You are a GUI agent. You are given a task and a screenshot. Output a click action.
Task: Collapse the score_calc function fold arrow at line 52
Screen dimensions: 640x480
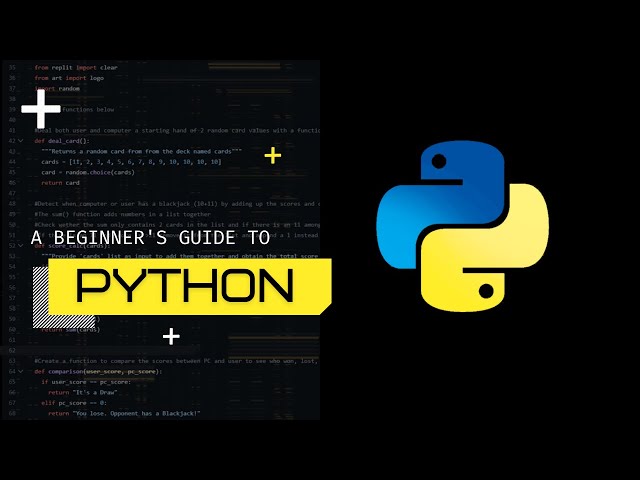[x=20, y=246]
